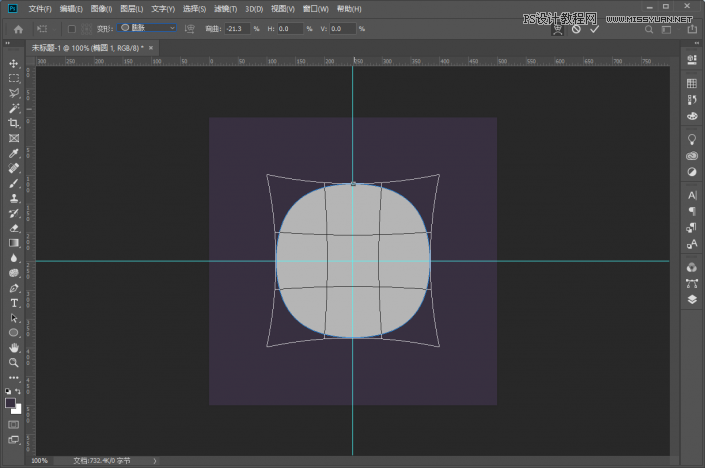Select the Eyedropper tool
Image resolution: width=705 pixels, height=468 pixels.
click(x=13, y=154)
